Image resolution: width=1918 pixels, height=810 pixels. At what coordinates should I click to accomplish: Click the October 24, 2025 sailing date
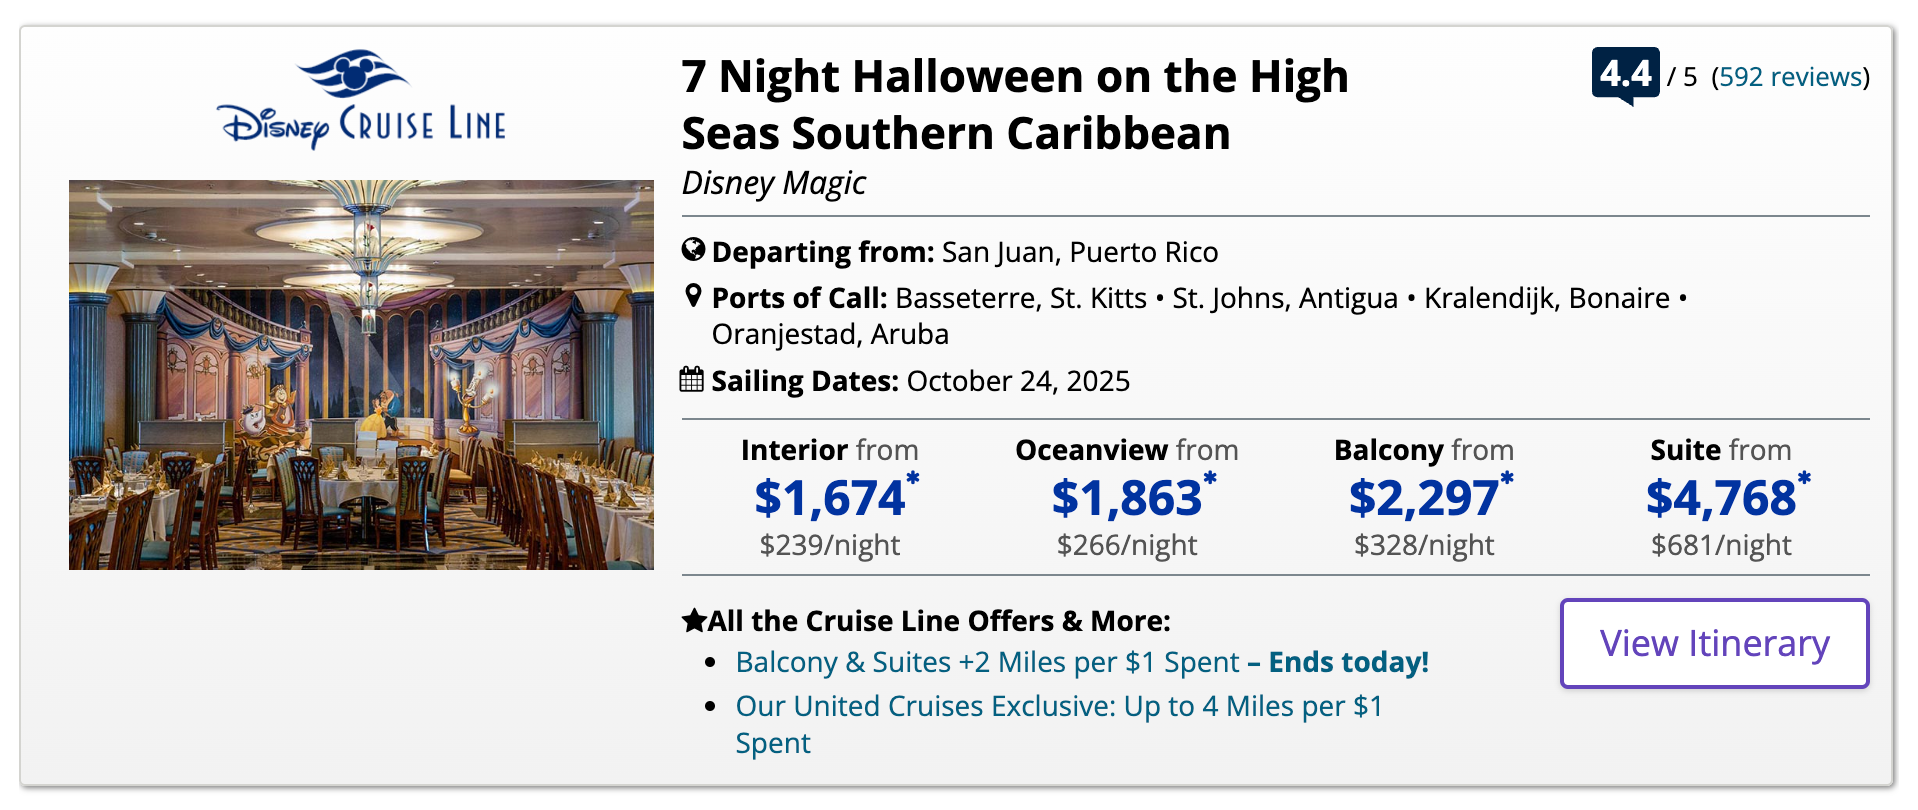coord(1018,381)
